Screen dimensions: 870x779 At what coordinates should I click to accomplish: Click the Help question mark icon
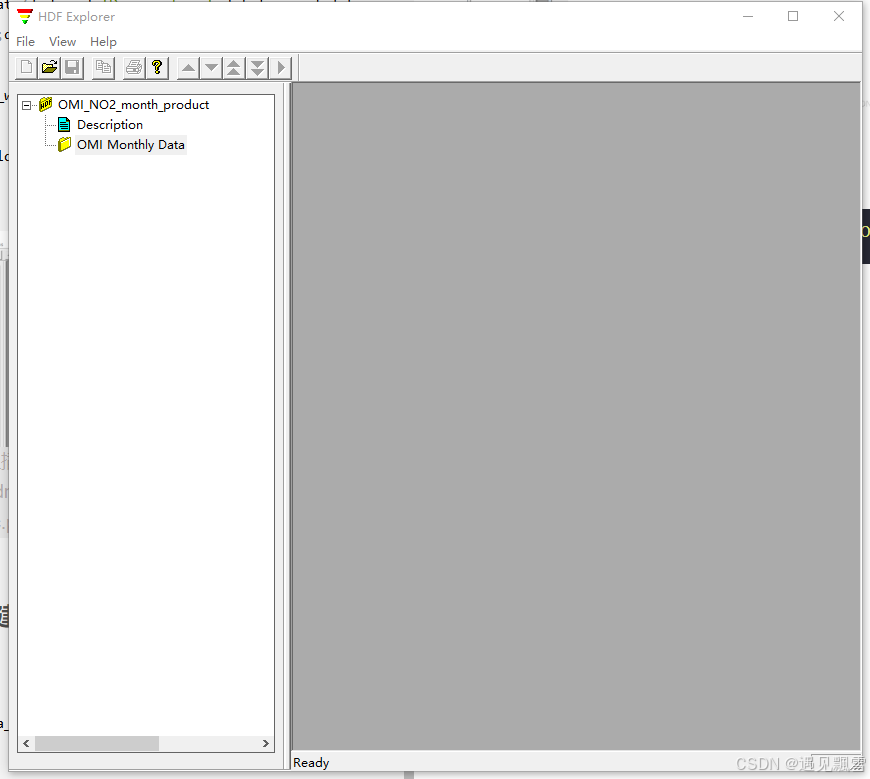(157, 68)
